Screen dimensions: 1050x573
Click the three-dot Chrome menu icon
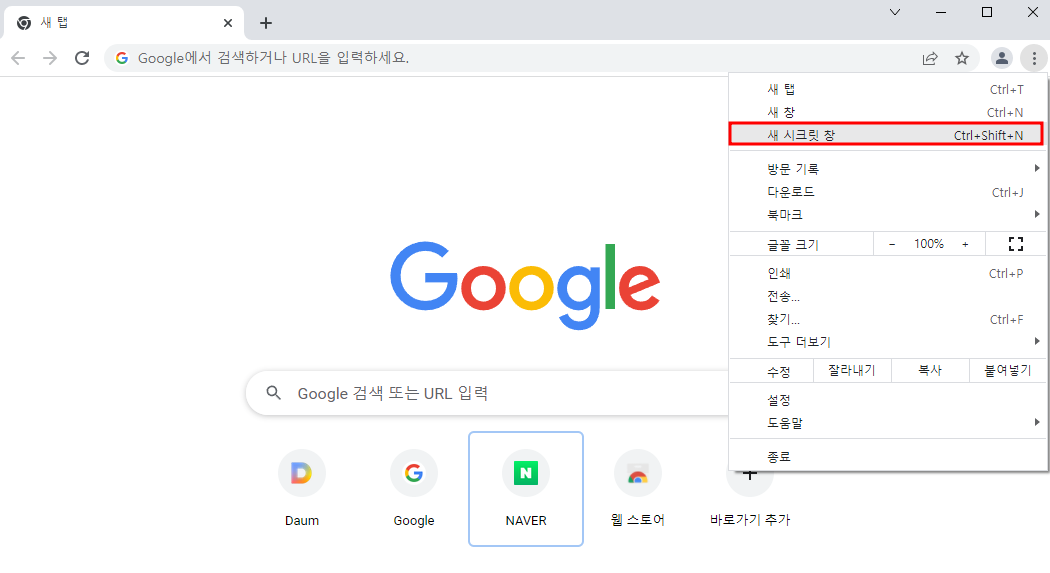pos(1034,58)
